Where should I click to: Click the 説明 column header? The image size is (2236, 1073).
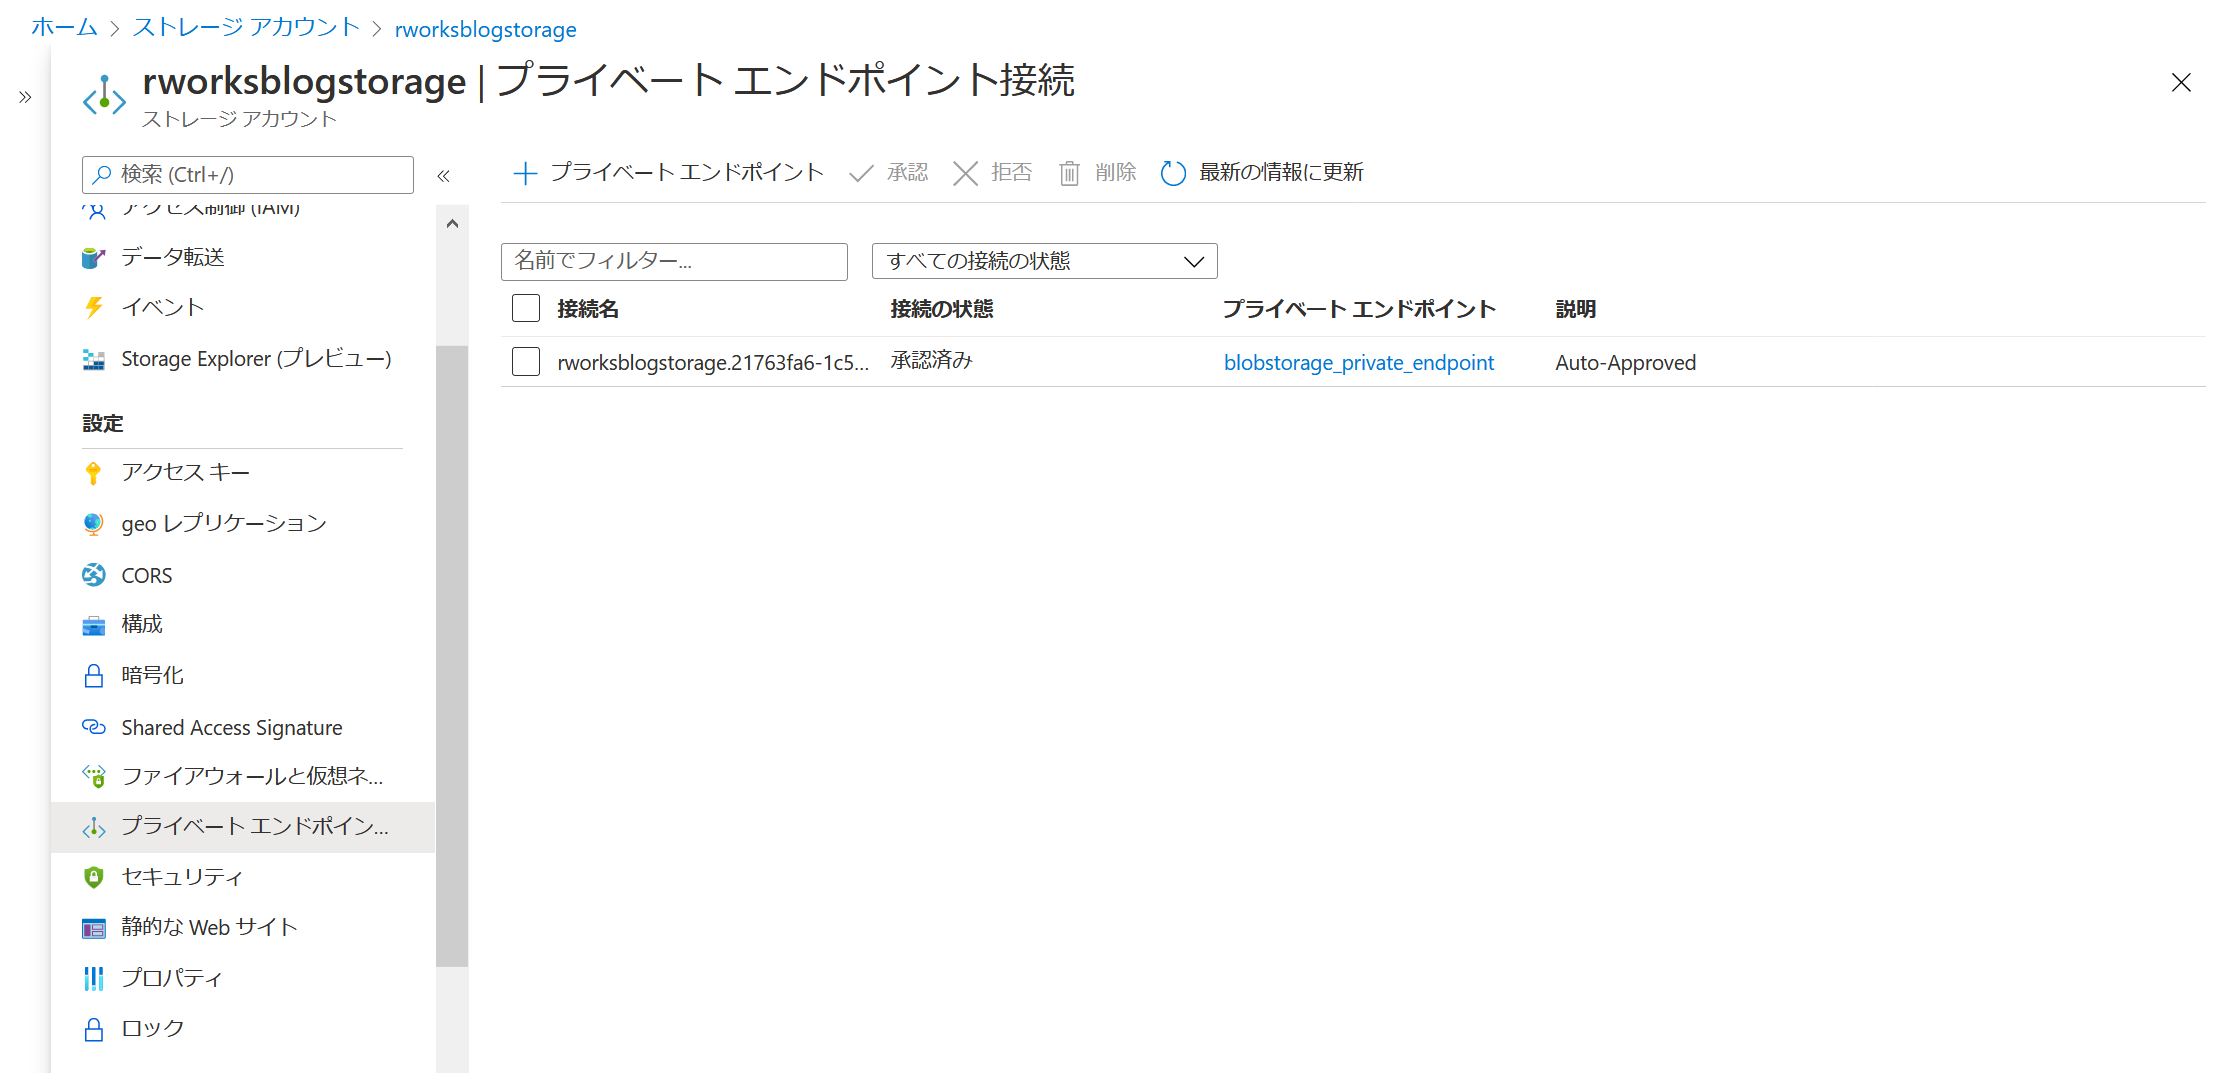1576,309
